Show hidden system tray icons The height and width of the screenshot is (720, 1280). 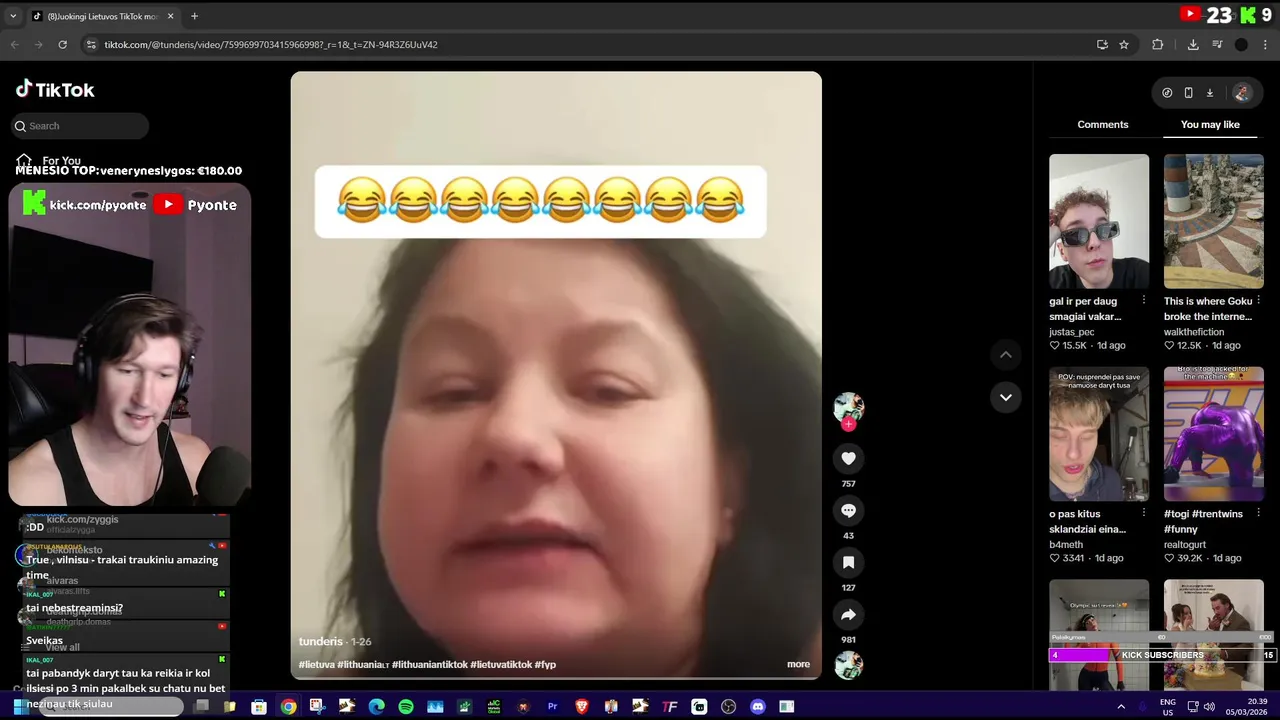[x=1120, y=706]
